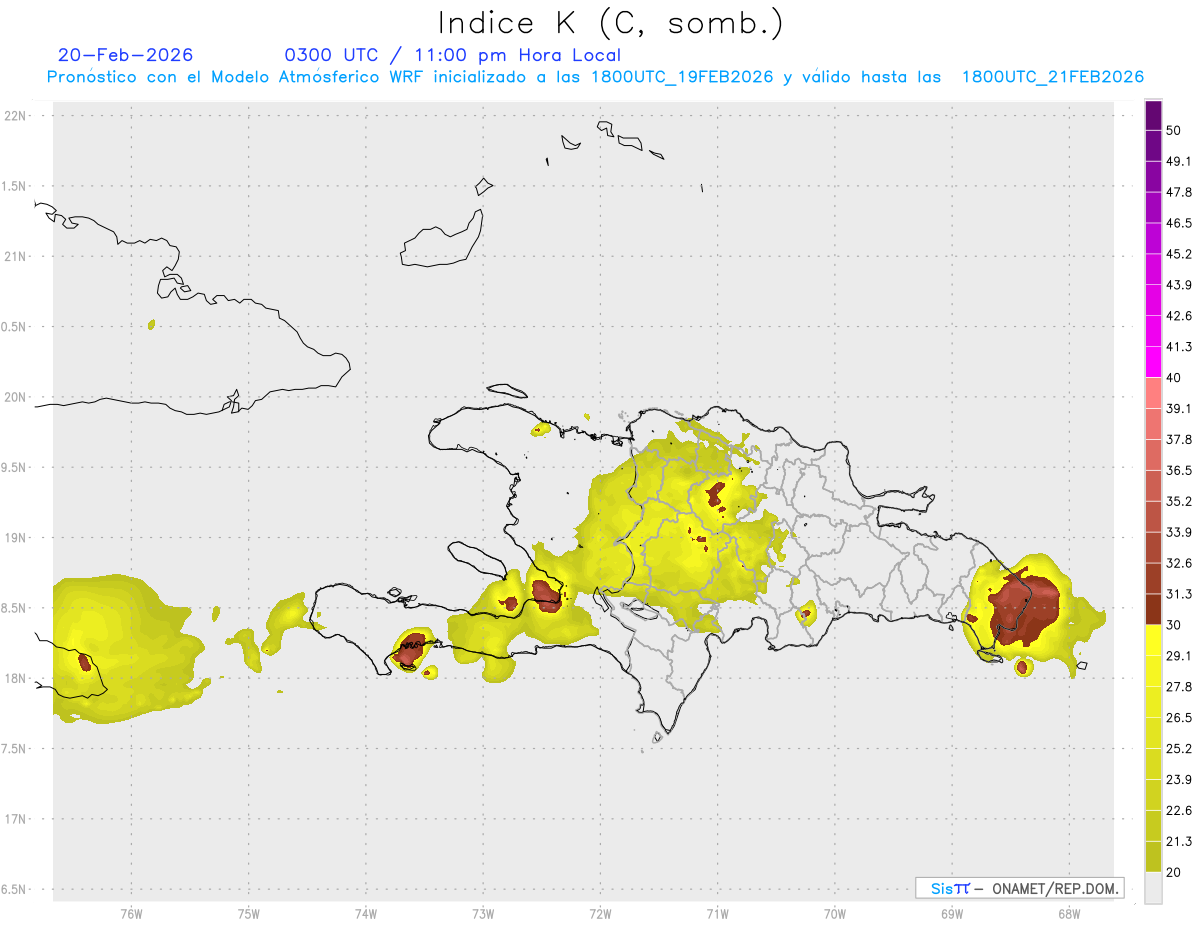
Task: Click the colorbar label "37.8"
Action: [1178, 439]
